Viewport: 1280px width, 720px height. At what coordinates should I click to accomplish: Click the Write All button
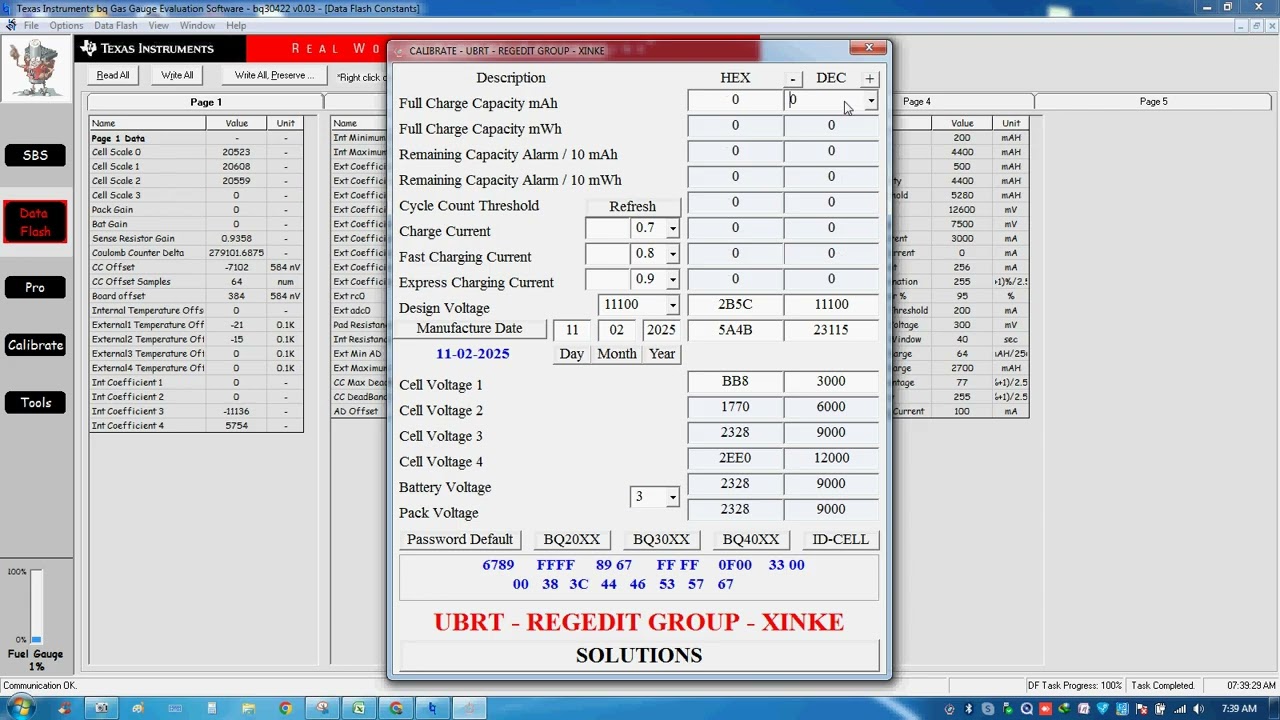point(177,76)
